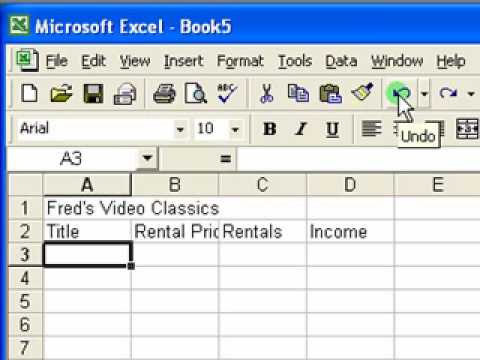Image resolution: width=480 pixels, height=360 pixels.
Task: Open the File menu
Action: click(x=56, y=61)
